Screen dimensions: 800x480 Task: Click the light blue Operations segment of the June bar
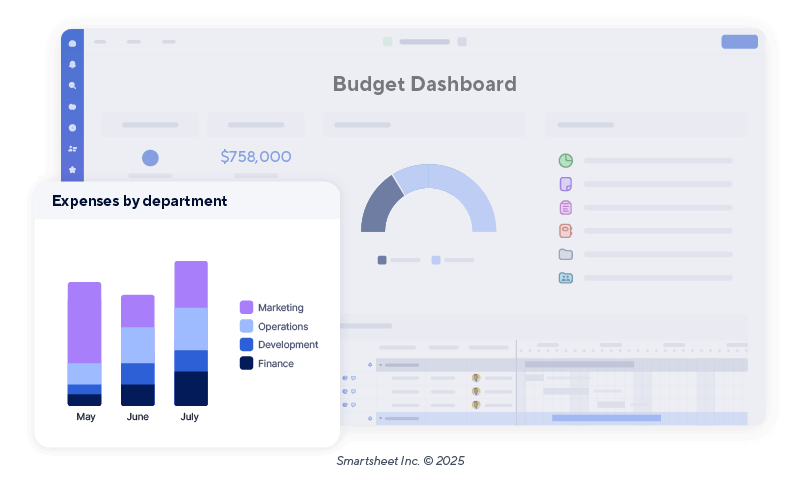[x=138, y=345]
